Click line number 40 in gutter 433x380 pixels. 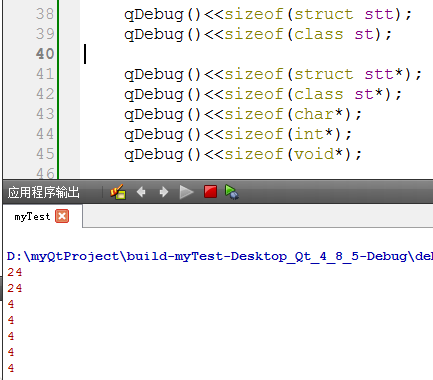point(45,54)
